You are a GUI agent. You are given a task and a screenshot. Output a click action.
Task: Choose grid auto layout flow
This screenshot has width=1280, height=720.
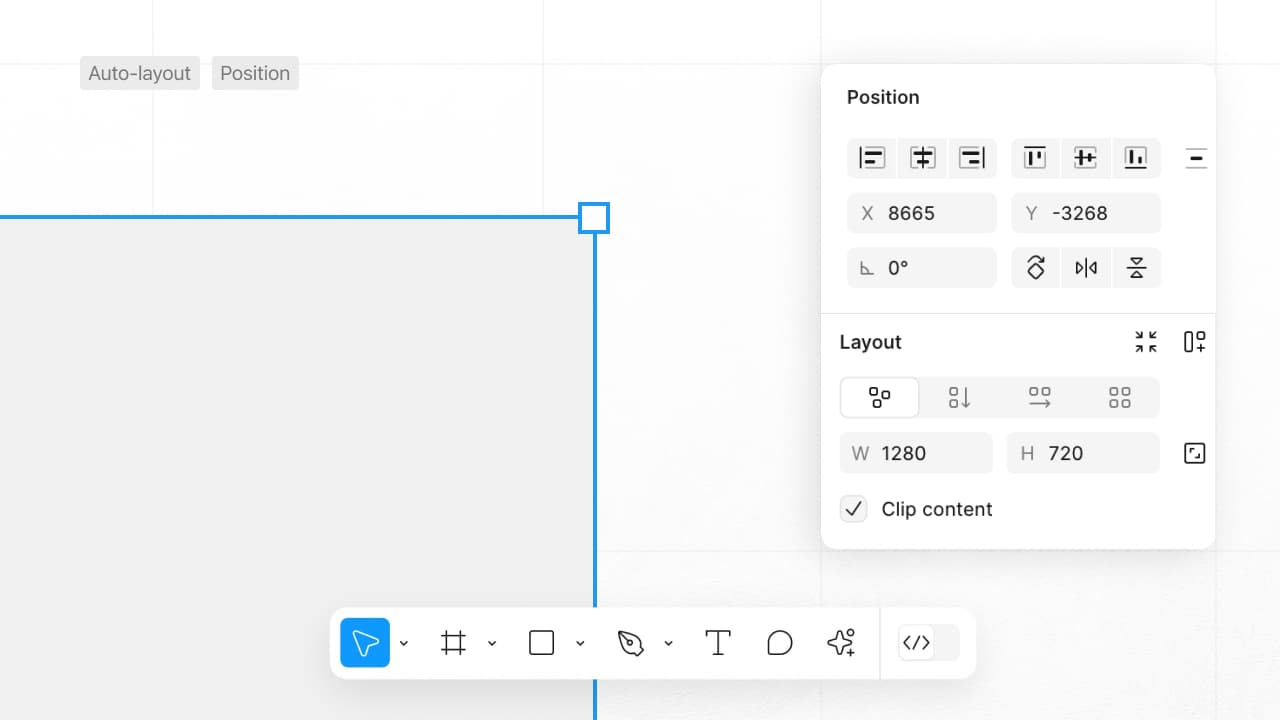(x=1120, y=398)
